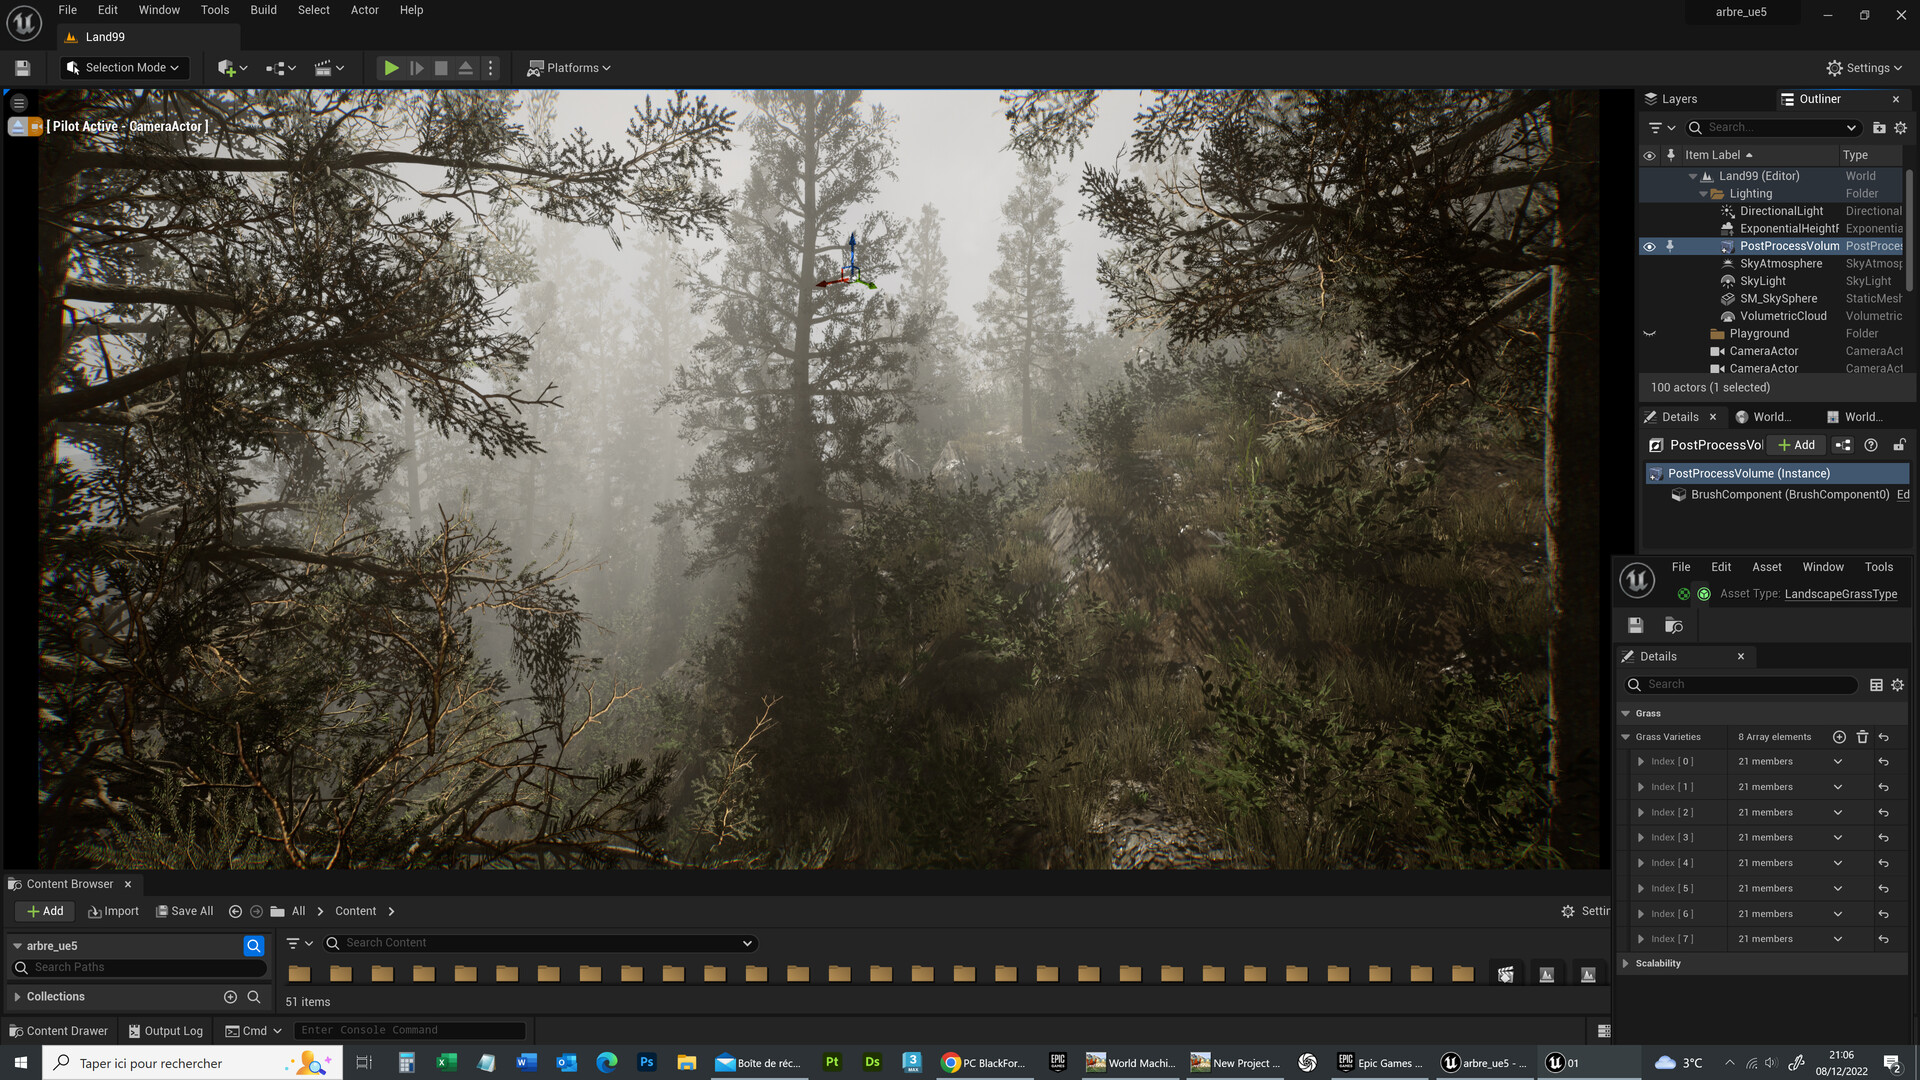The image size is (1920, 1080).
Task: Click the add array element plus icon
Action: 1838,737
